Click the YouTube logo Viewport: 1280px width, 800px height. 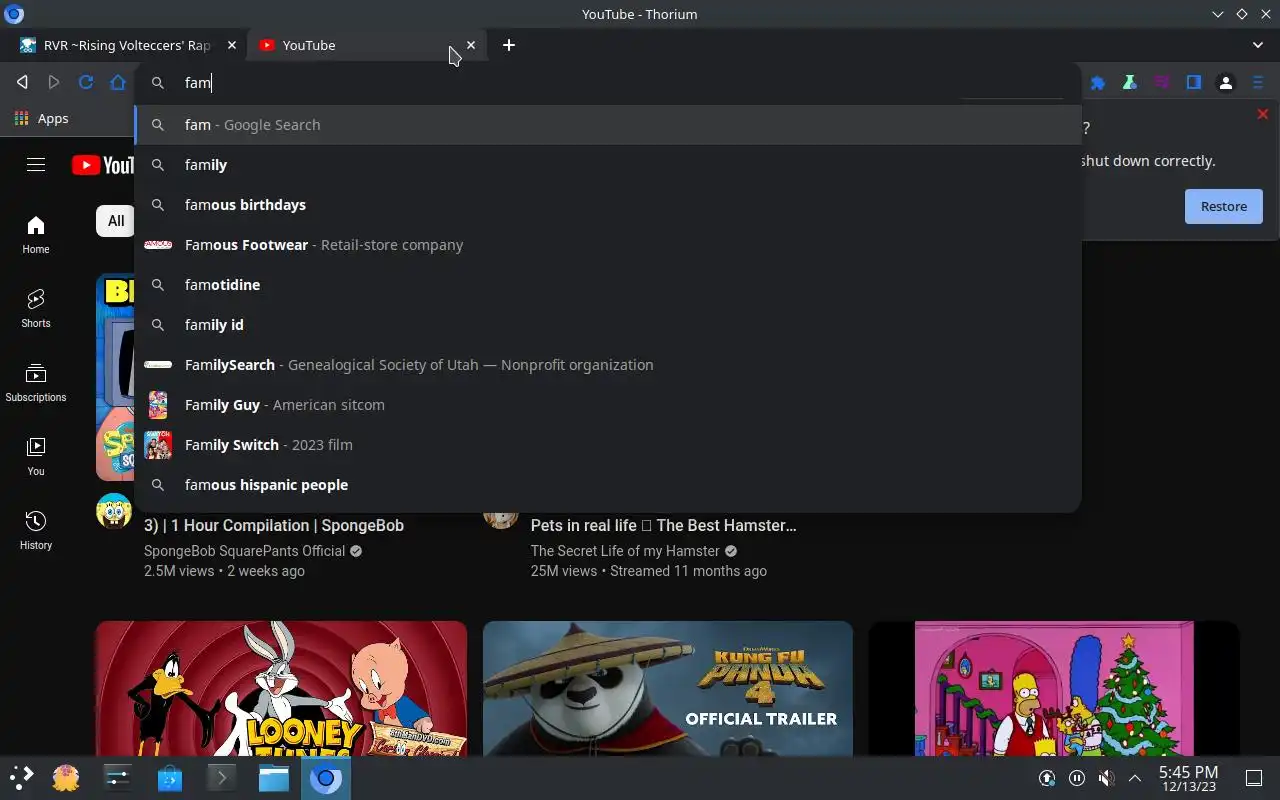point(103,165)
